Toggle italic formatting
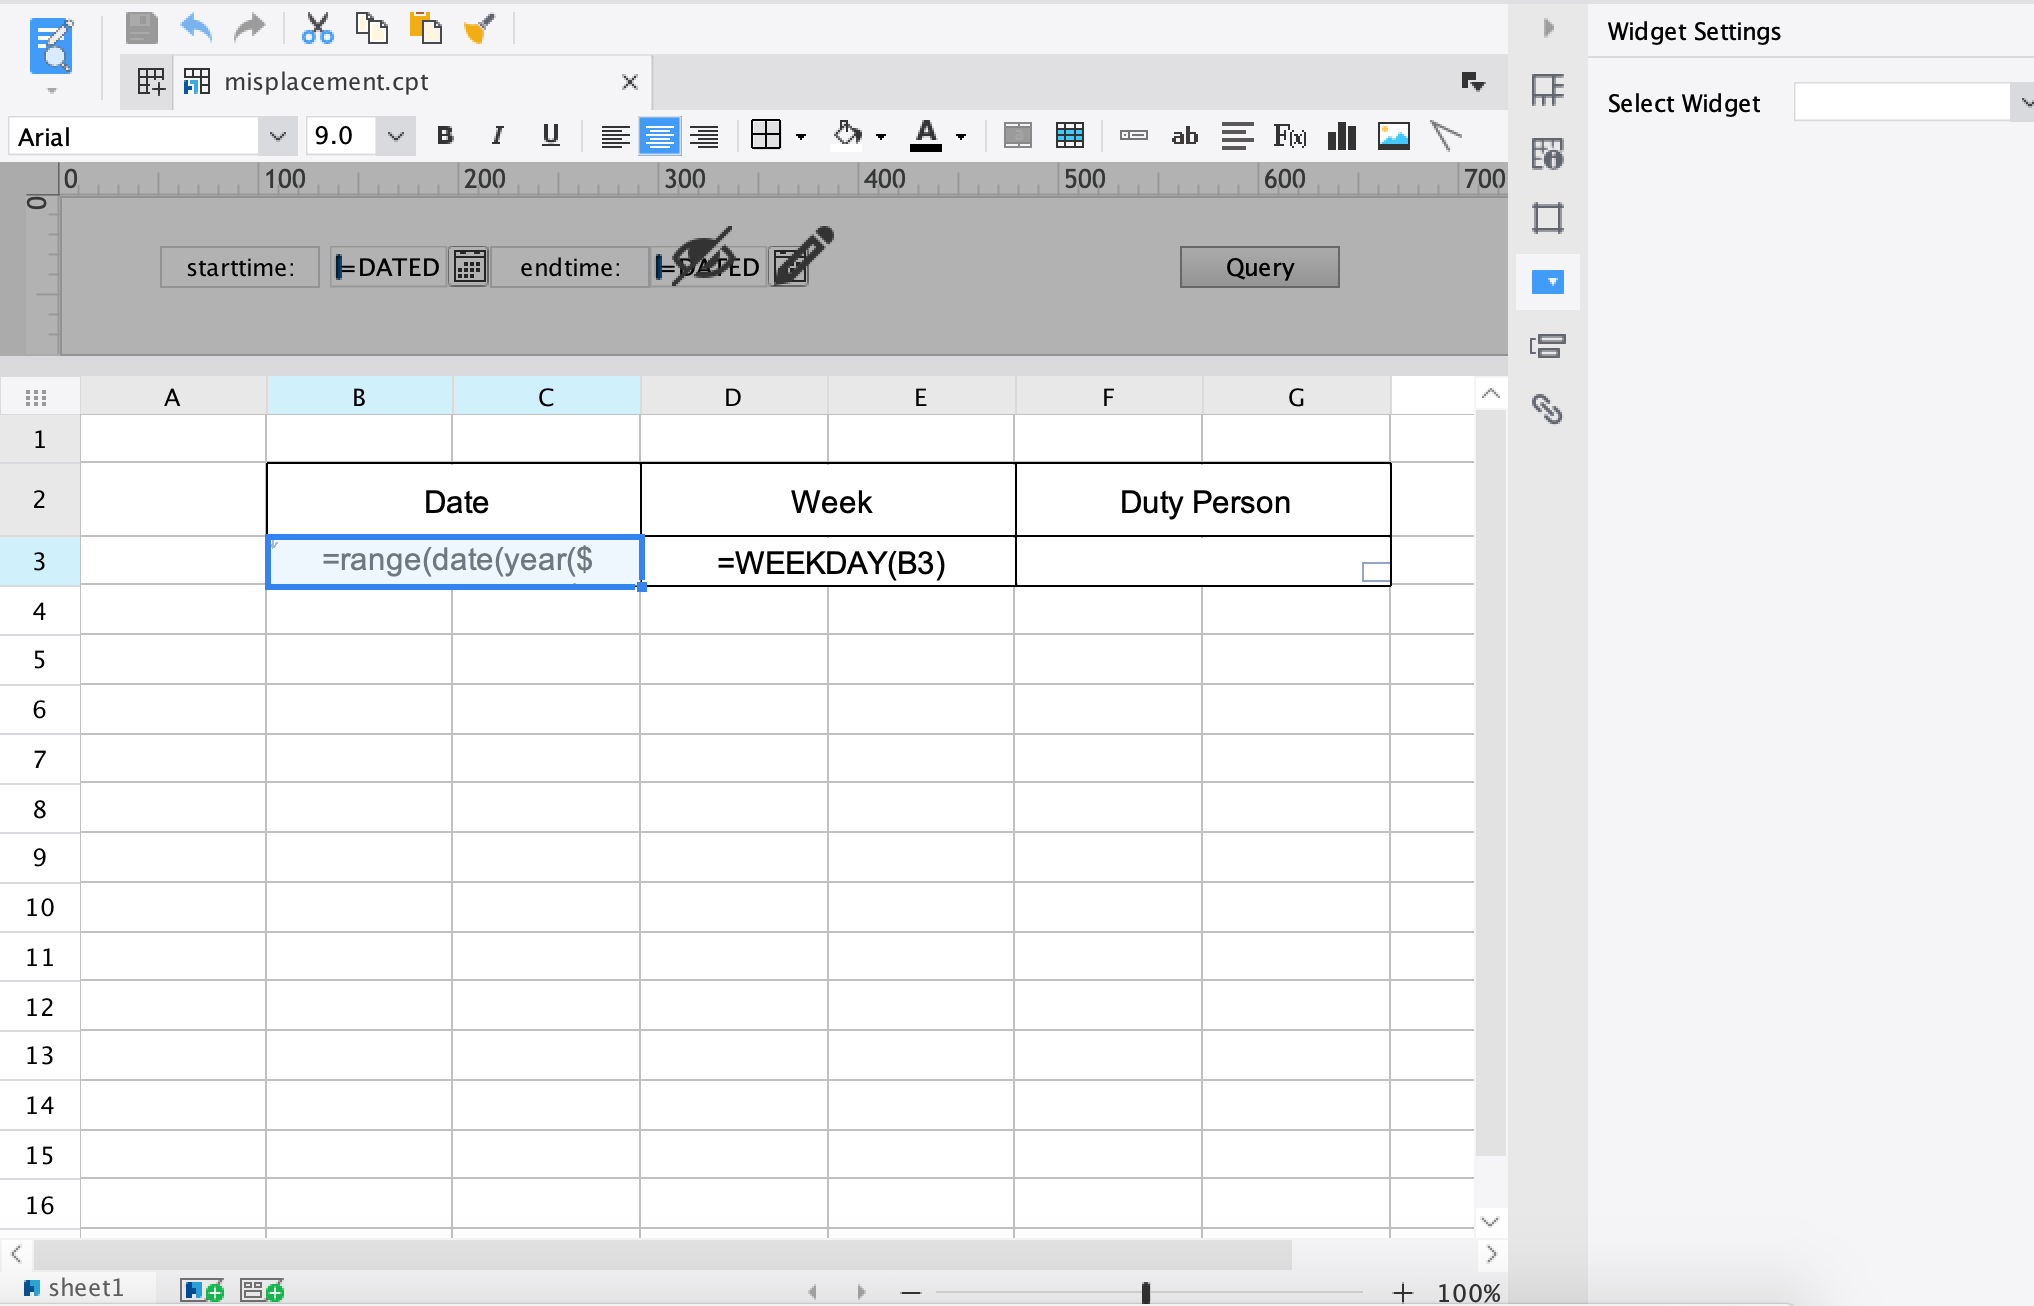 pos(497,136)
